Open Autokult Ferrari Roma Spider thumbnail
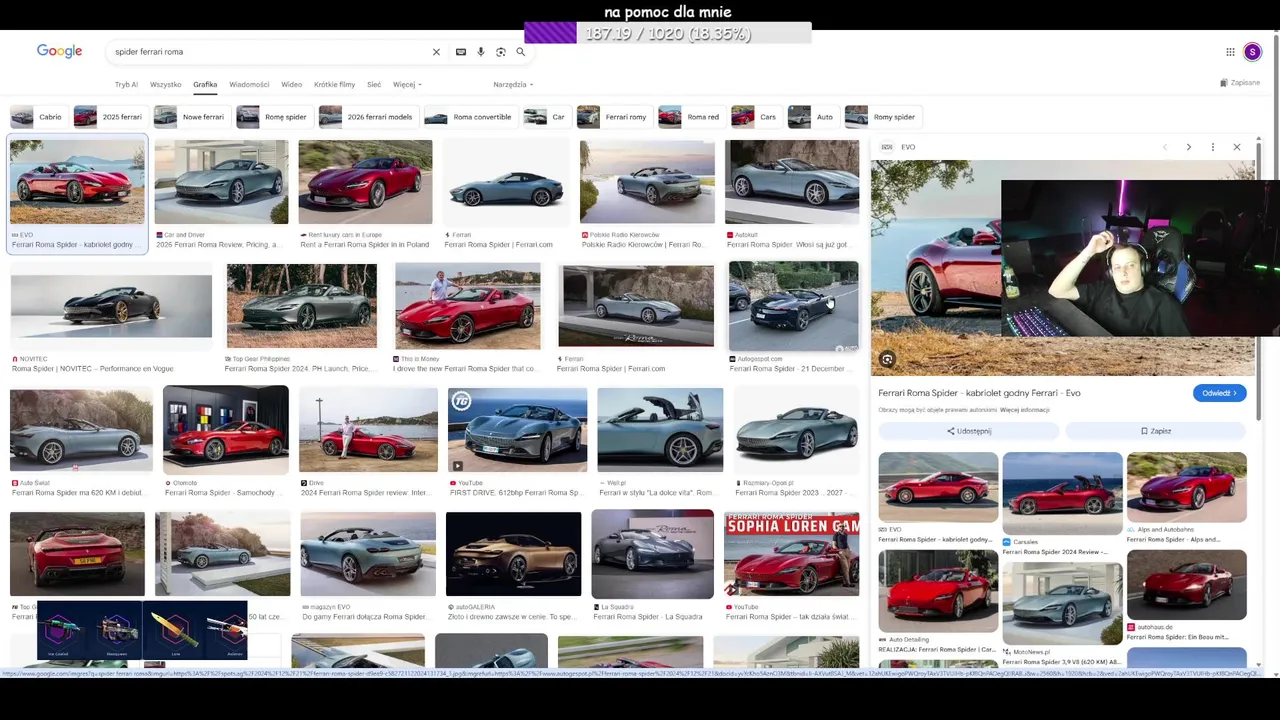This screenshot has height=720, width=1280. click(791, 182)
